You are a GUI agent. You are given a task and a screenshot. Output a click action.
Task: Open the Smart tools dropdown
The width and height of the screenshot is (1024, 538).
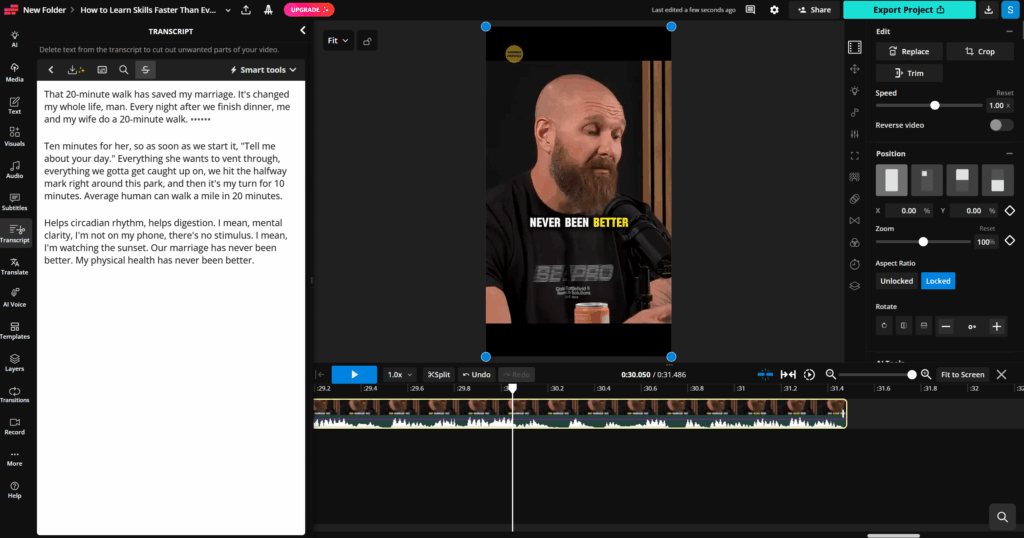point(263,70)
